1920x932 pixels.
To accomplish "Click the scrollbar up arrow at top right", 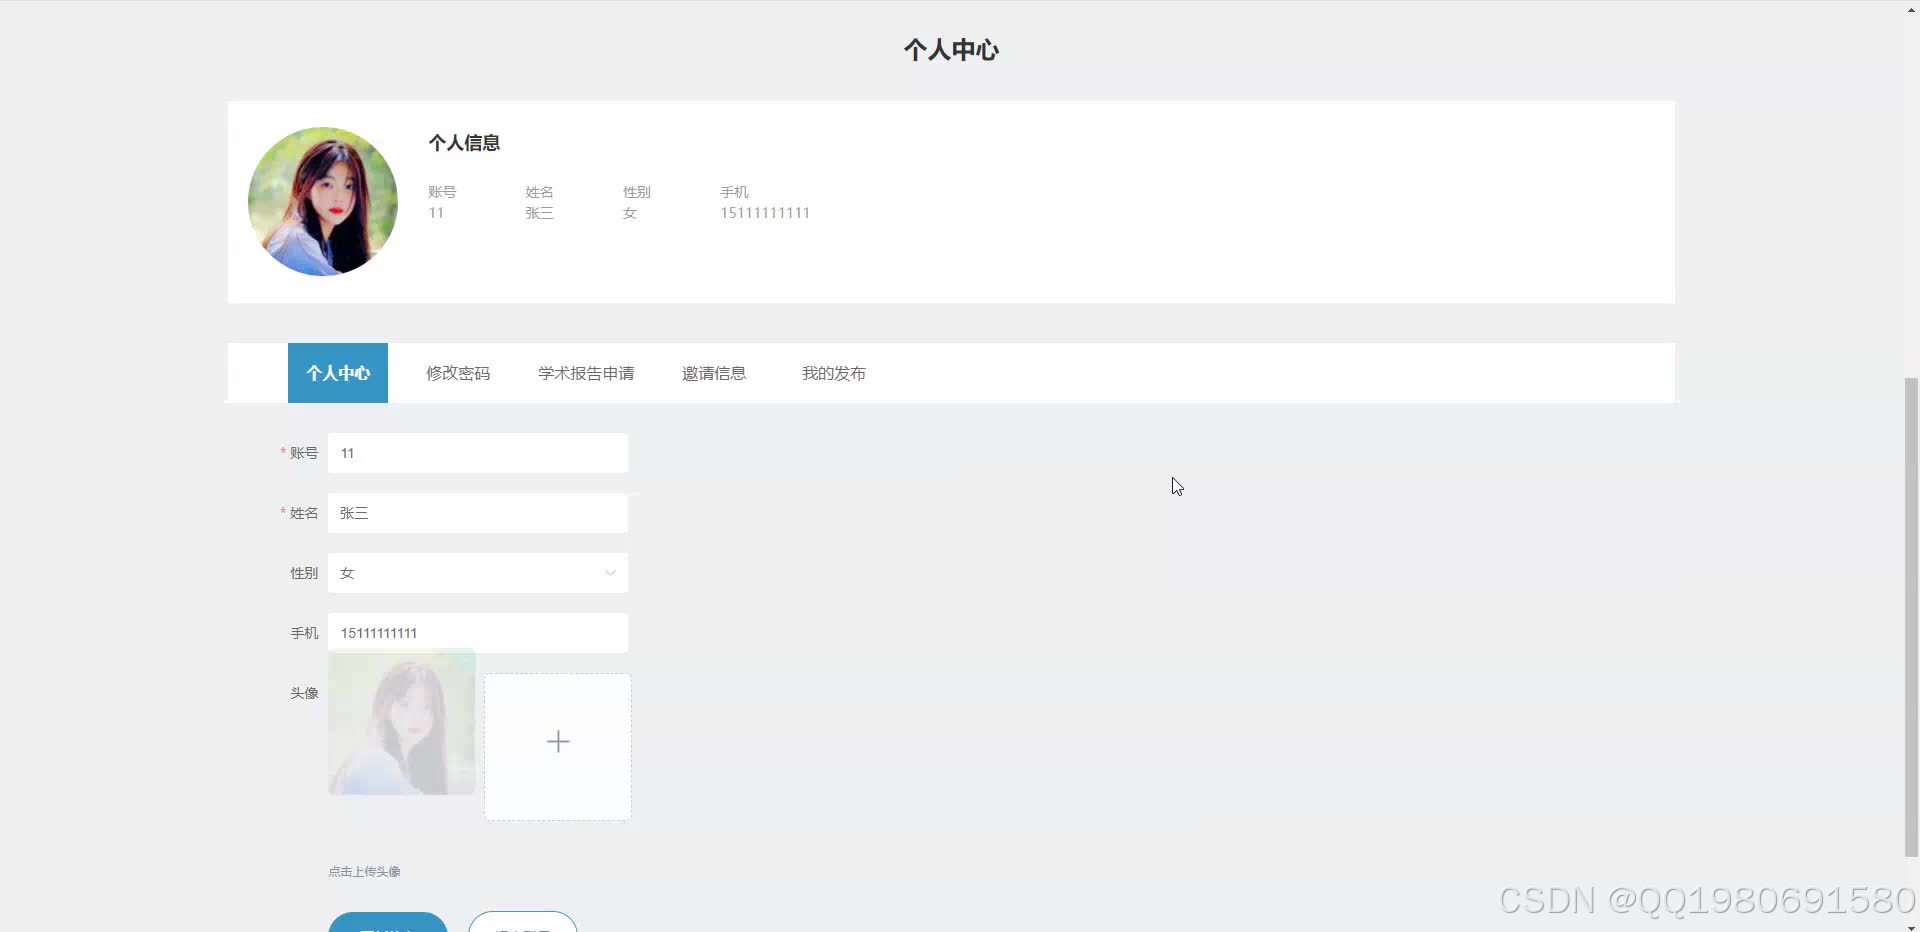I will tap(1911, 8).
